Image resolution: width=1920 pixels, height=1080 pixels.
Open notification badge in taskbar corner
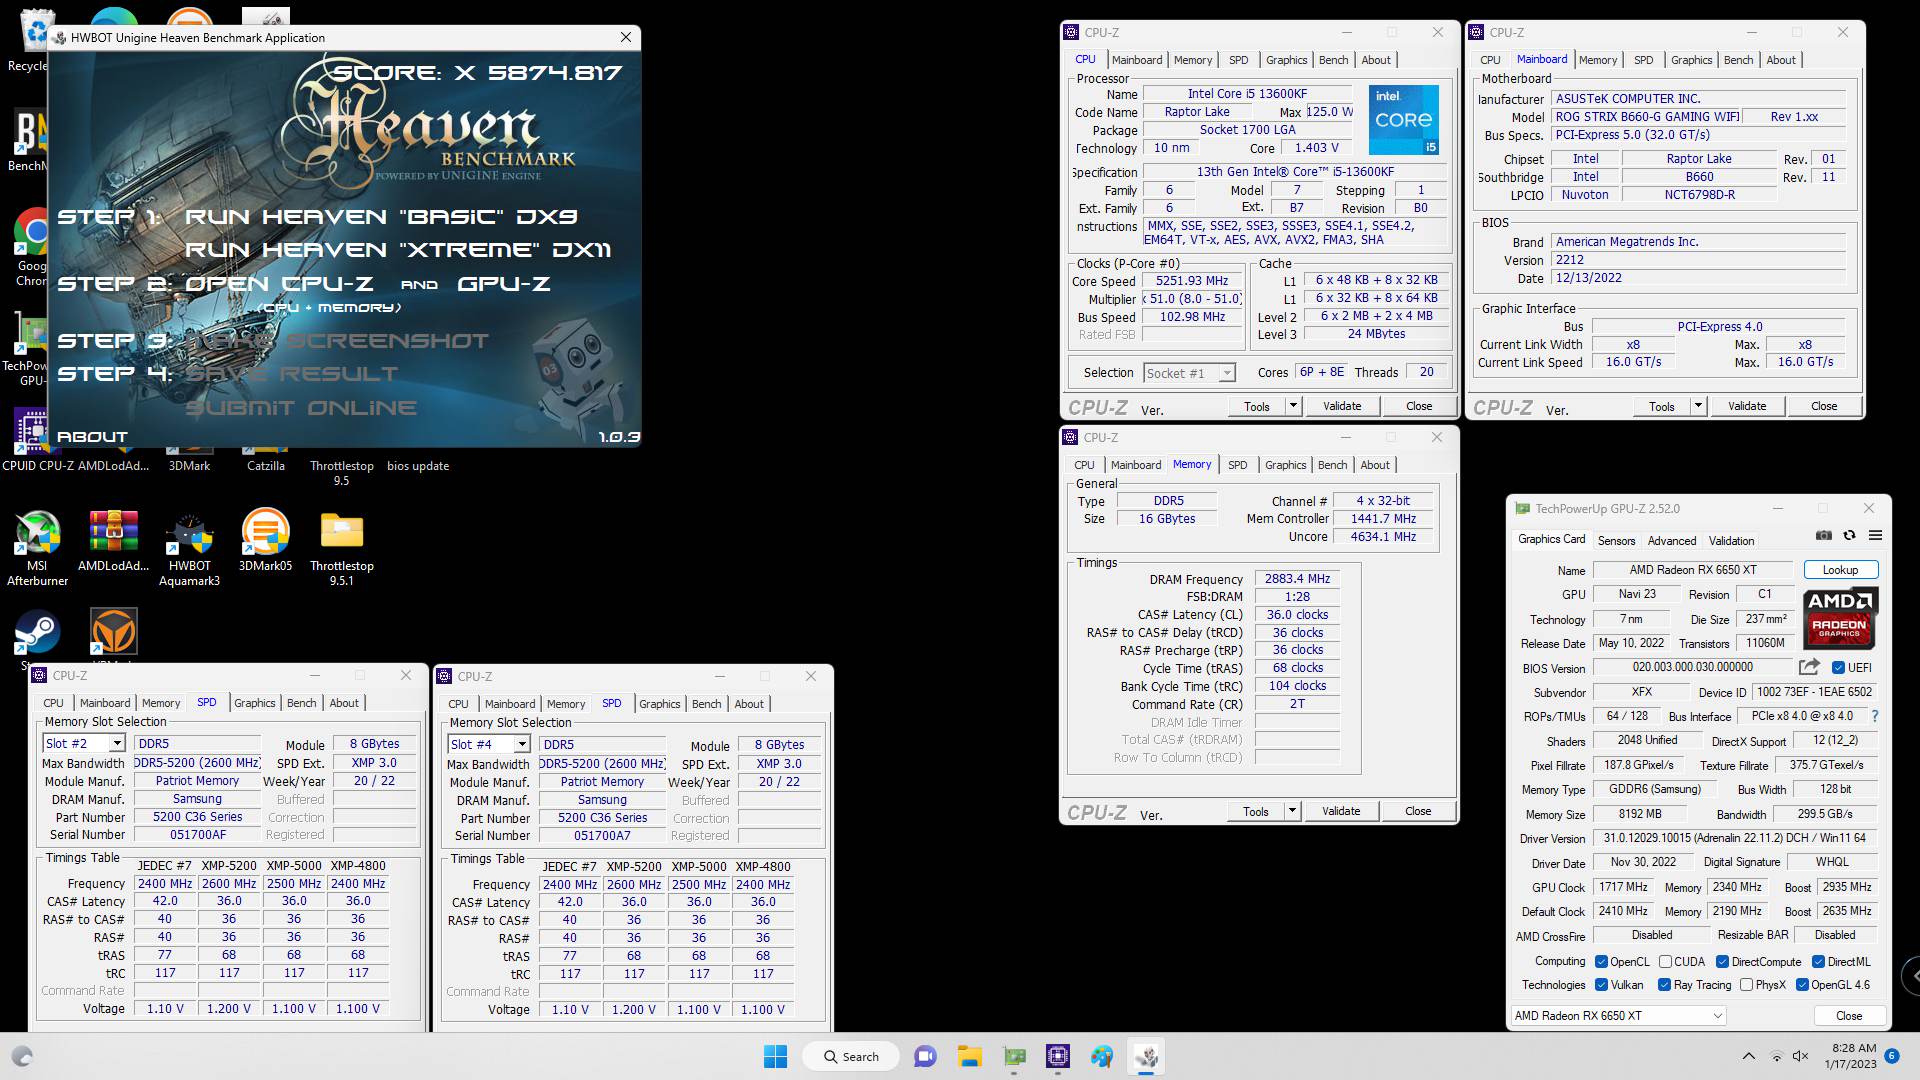(1891, 1055)
